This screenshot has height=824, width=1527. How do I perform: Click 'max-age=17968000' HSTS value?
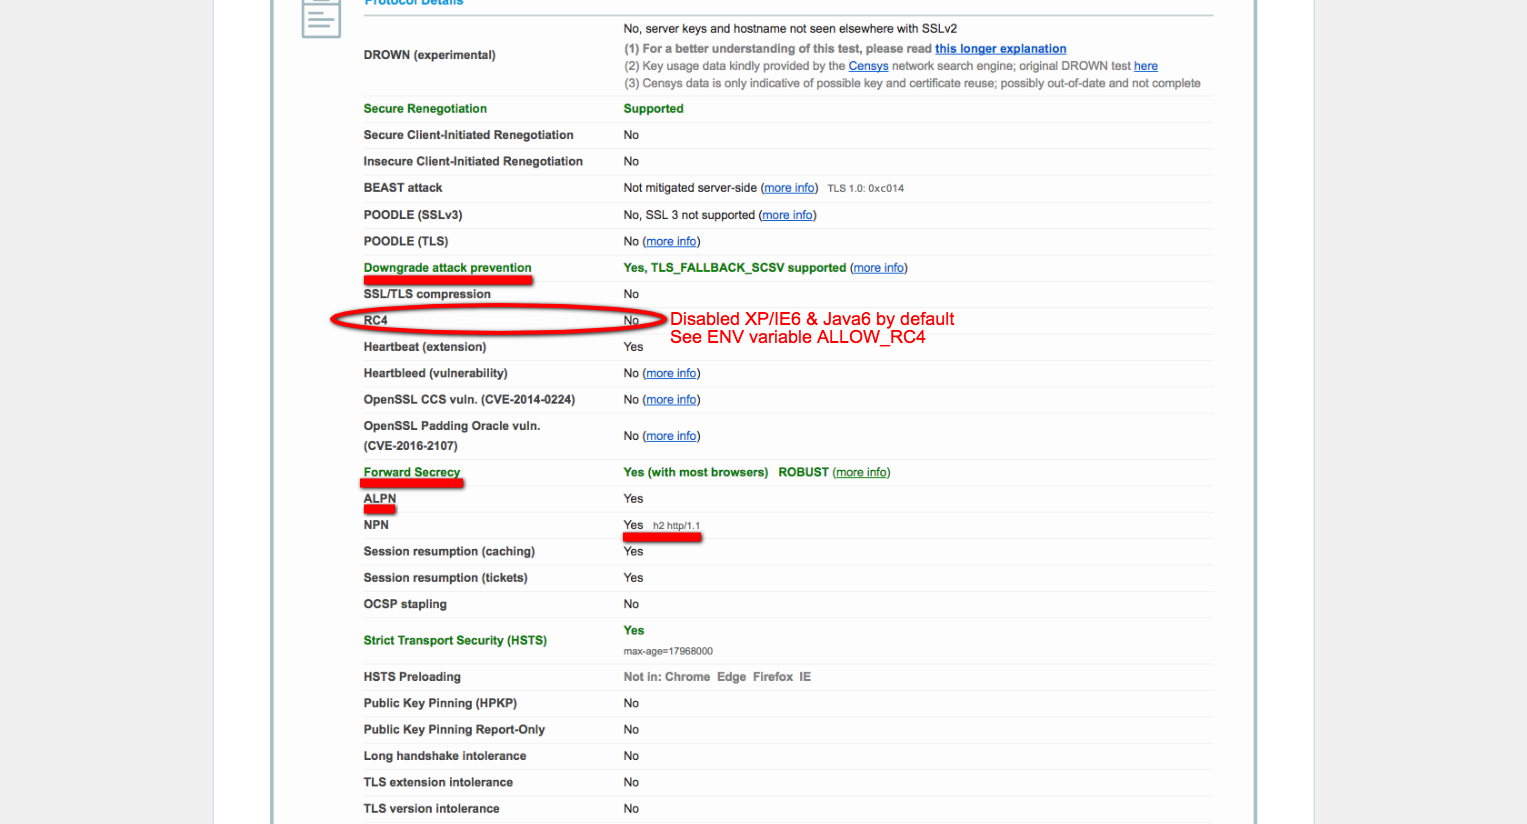coord(668,651)
